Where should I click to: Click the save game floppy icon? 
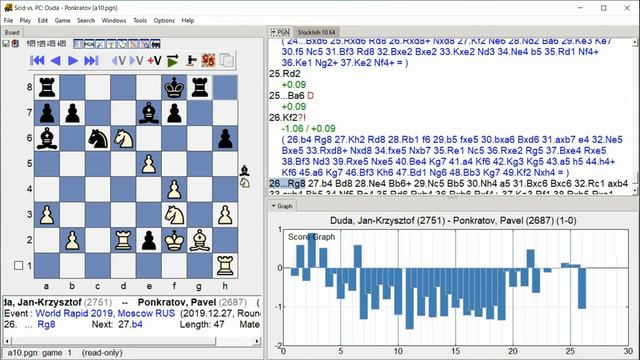click(6, 44)
